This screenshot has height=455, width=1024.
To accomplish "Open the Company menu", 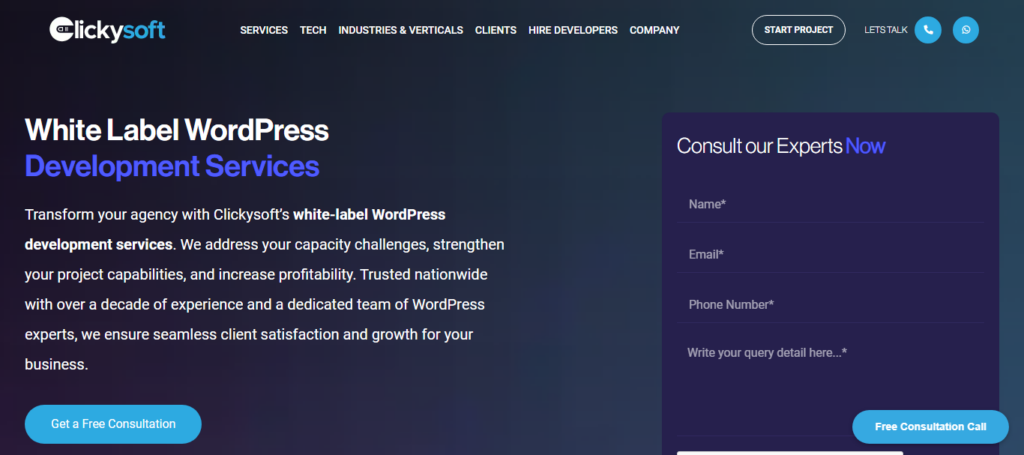I will coord(654,30).
